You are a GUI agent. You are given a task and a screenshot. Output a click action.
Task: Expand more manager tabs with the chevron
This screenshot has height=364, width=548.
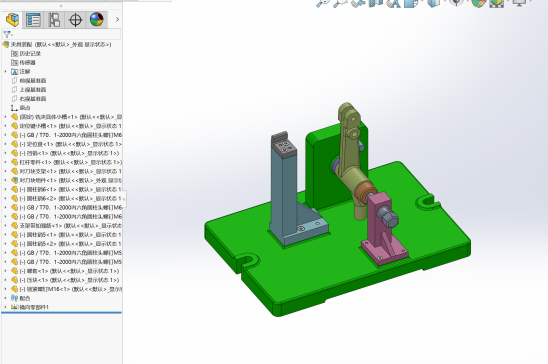(117, 20)
